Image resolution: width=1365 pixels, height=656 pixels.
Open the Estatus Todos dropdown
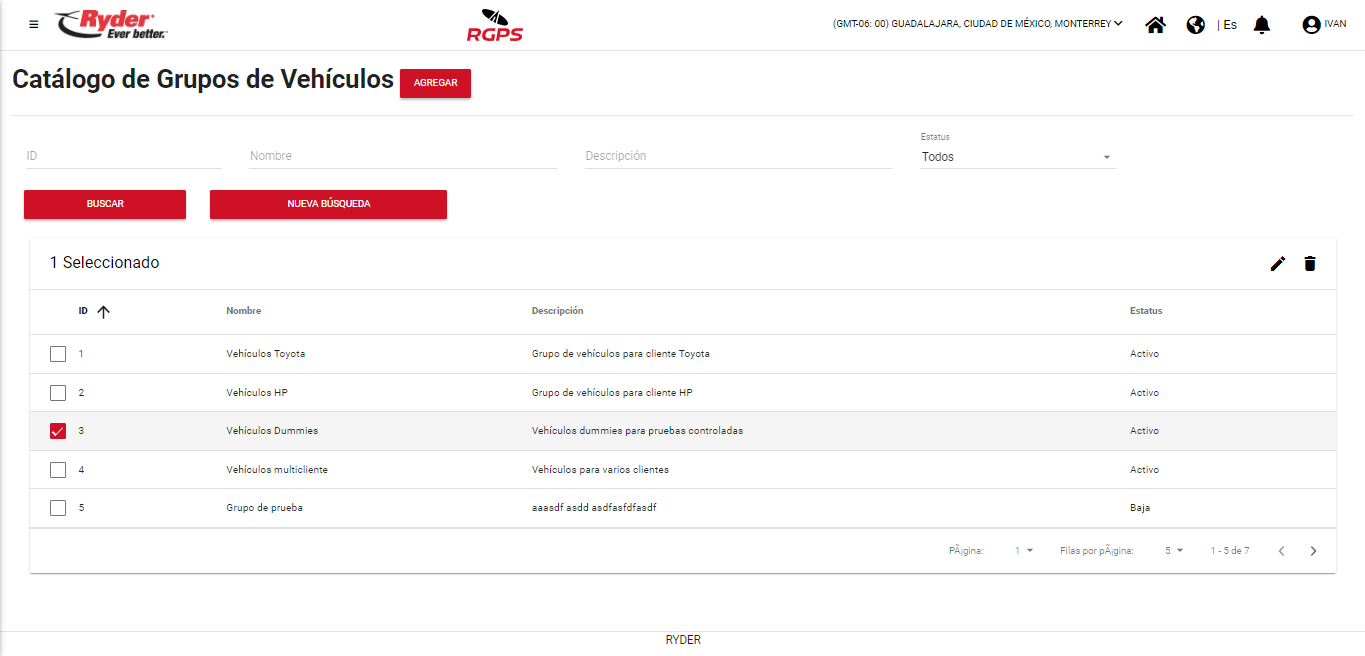pos(1017,157)
